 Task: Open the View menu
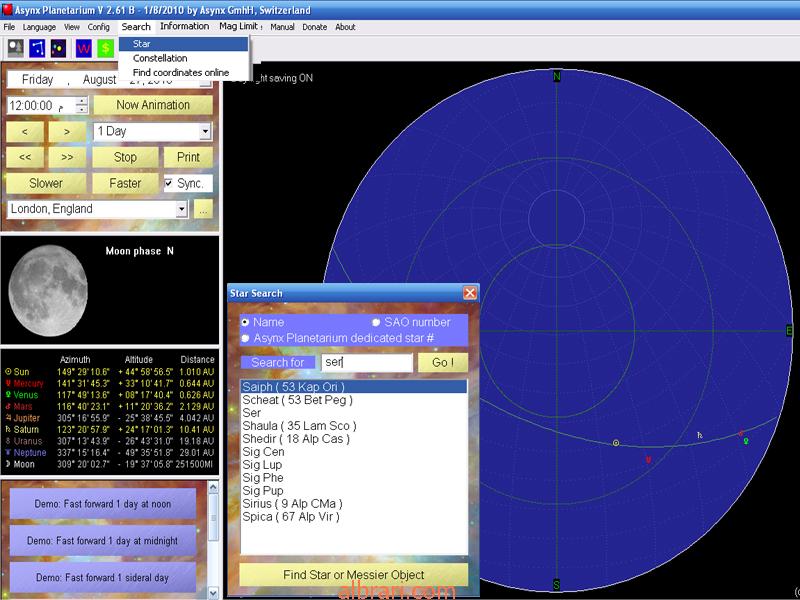click(71, 27)
